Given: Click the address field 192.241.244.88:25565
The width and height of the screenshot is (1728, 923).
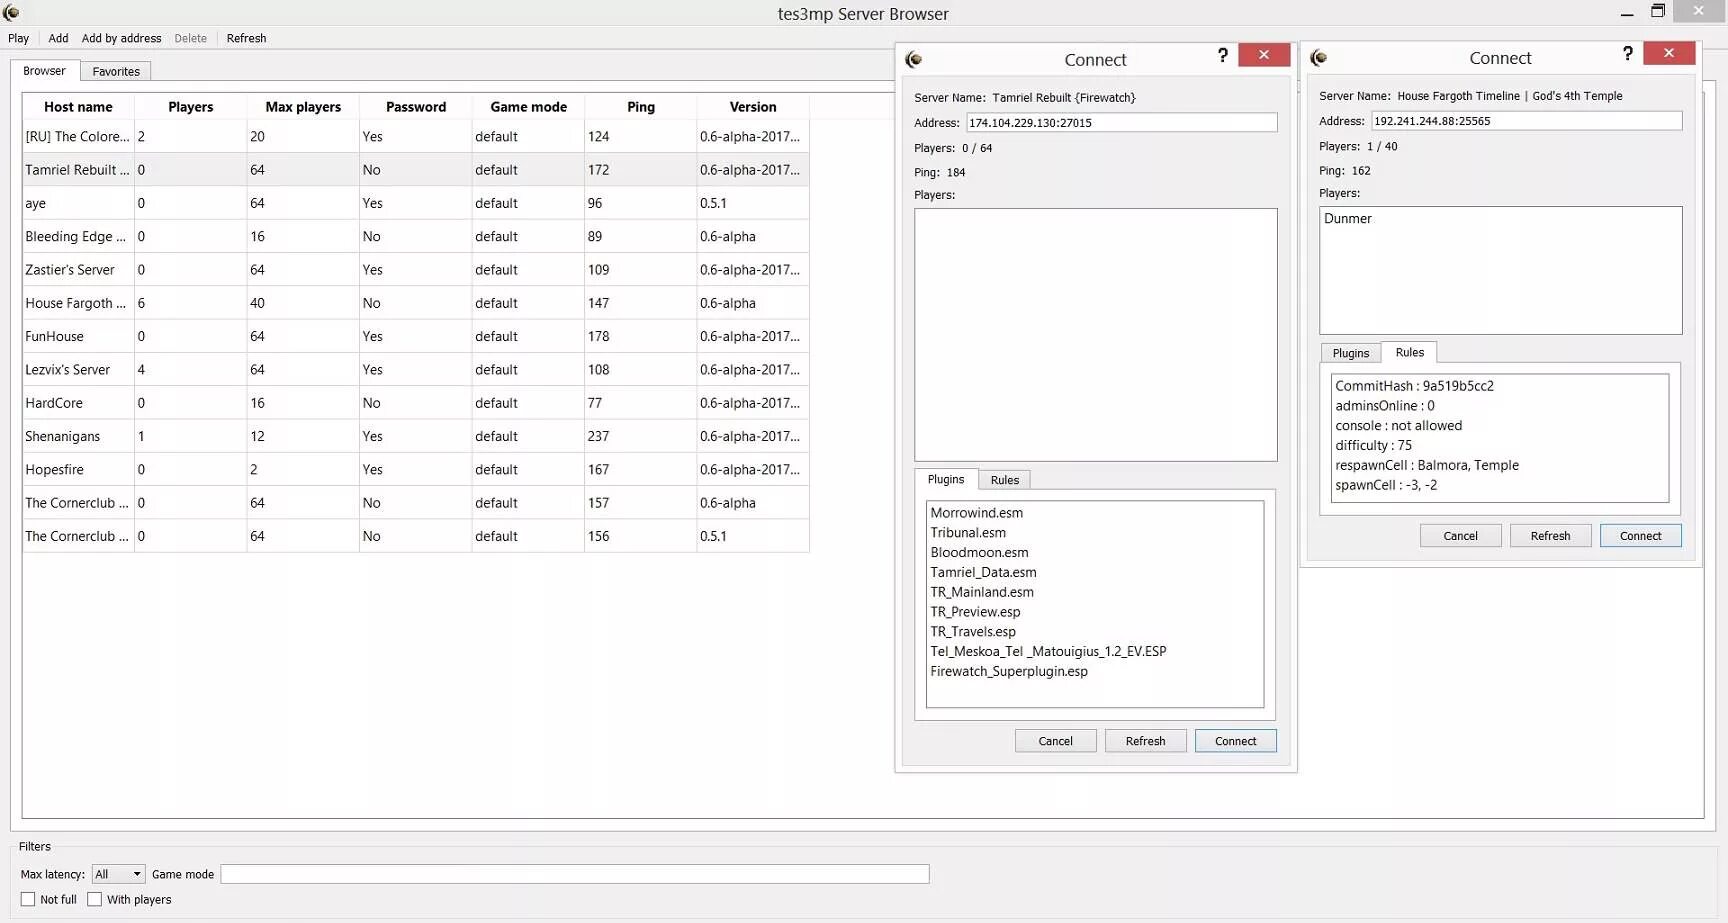Looking at the screenshot, I should (1526, 120).
